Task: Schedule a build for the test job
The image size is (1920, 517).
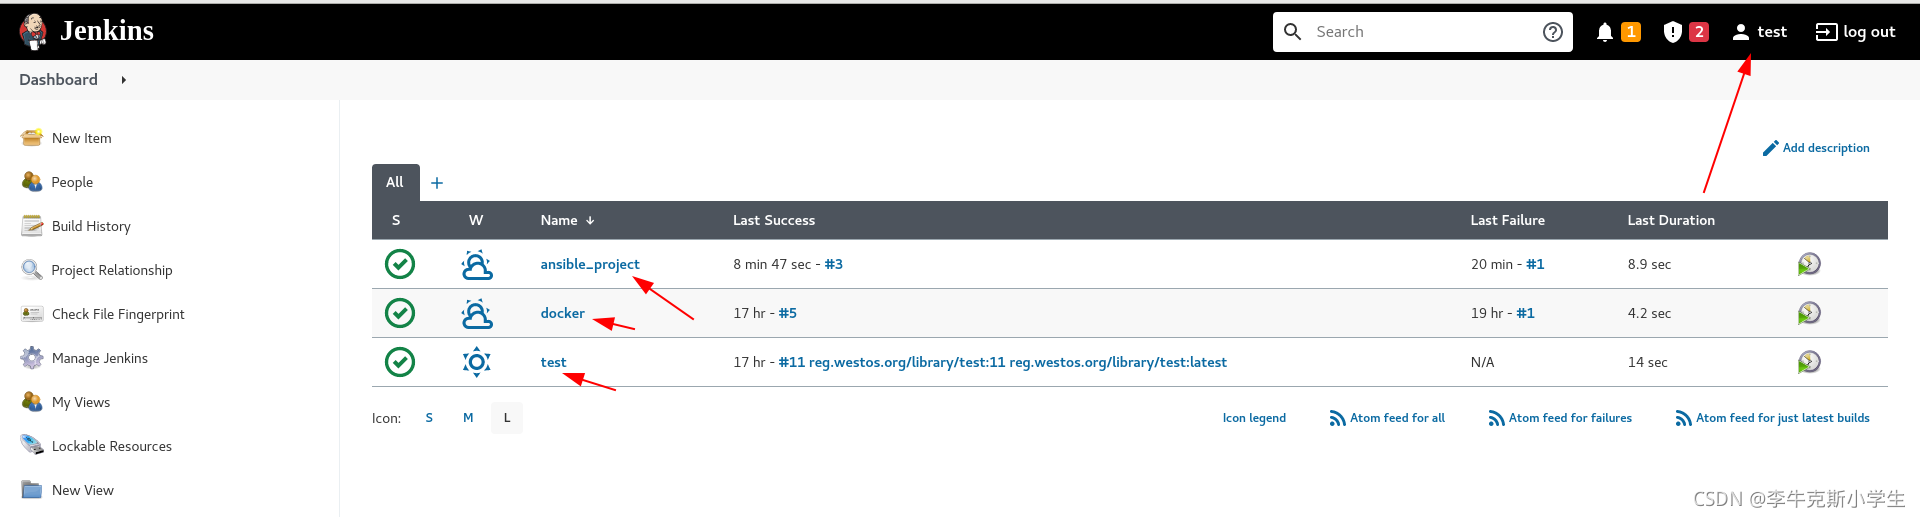Action: coord(1809,362)
